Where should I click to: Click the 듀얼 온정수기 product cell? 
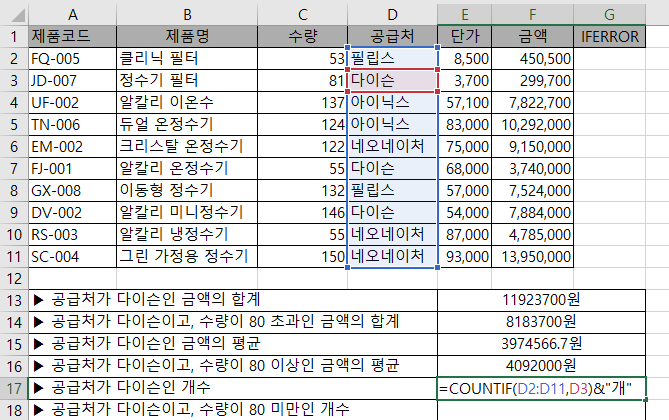point(187,125)
